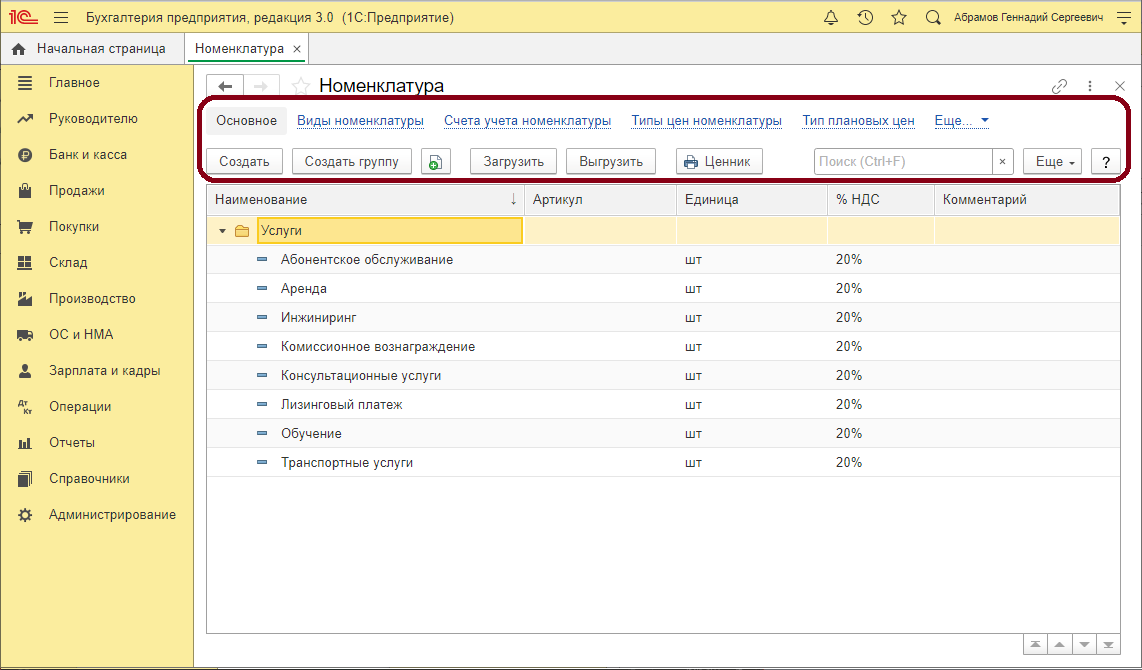1142x670 pixels.
Task: Click the copy item icon button
Action: [436, 161]
